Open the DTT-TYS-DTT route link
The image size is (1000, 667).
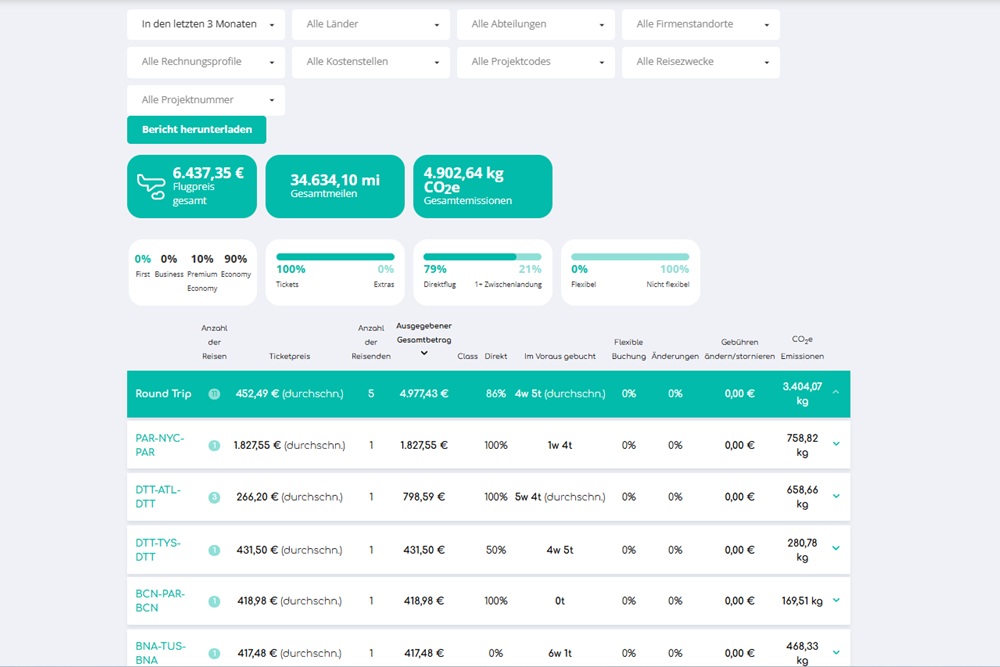point(158,550)
